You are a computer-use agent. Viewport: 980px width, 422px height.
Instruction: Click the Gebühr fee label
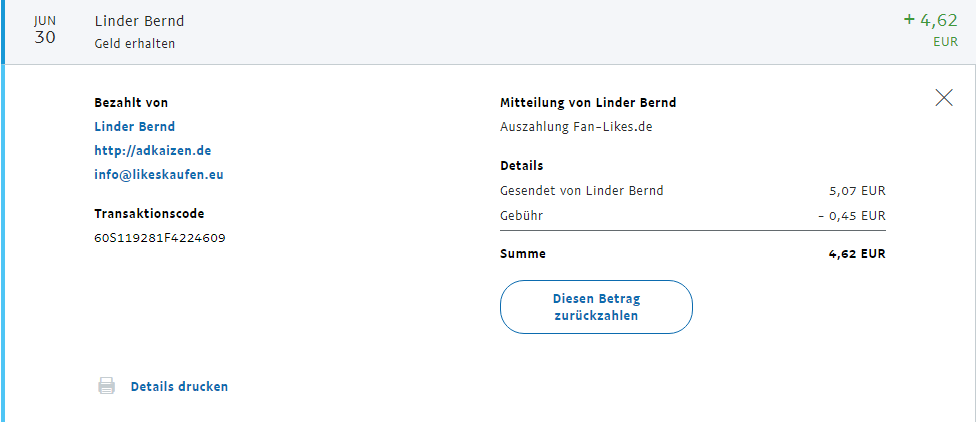point(521,215)
